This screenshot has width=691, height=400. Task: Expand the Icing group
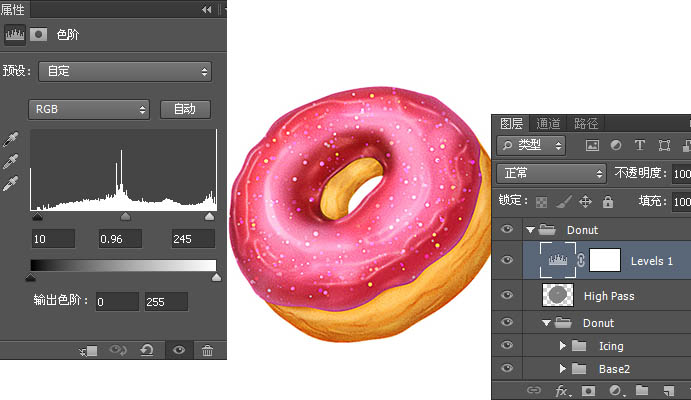point(563,346)
